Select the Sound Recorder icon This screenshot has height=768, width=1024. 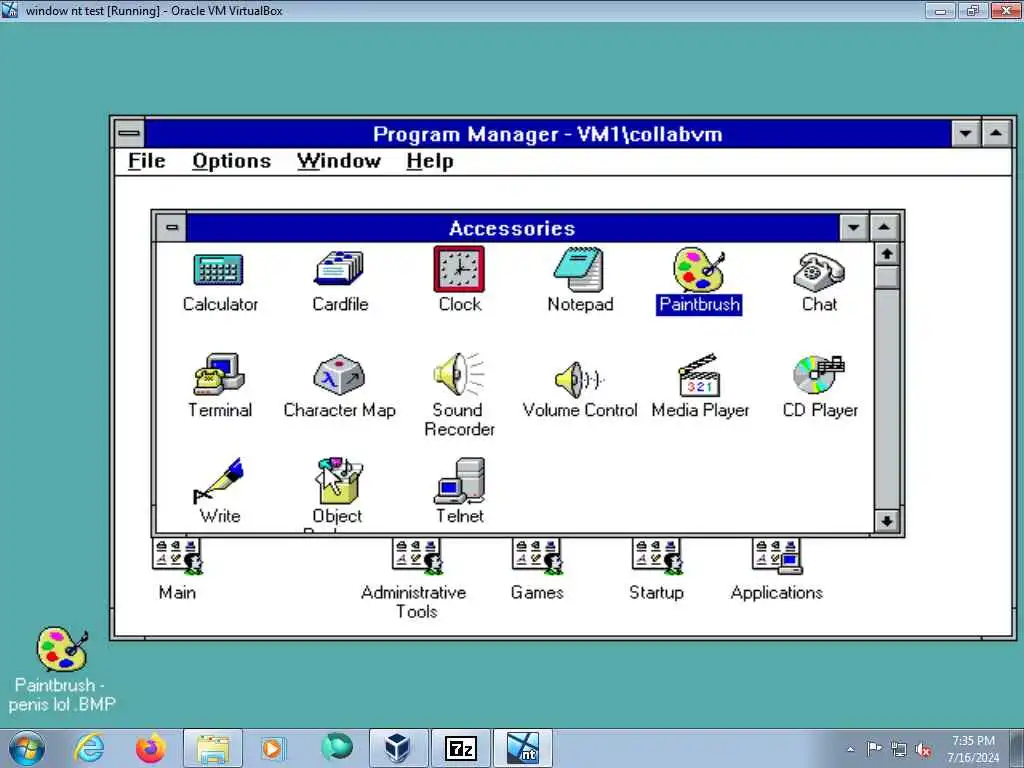(x=459, y=374)
